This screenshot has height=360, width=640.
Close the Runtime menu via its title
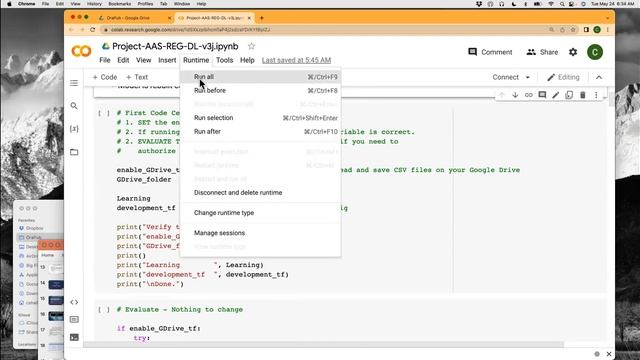pos(196,60)
